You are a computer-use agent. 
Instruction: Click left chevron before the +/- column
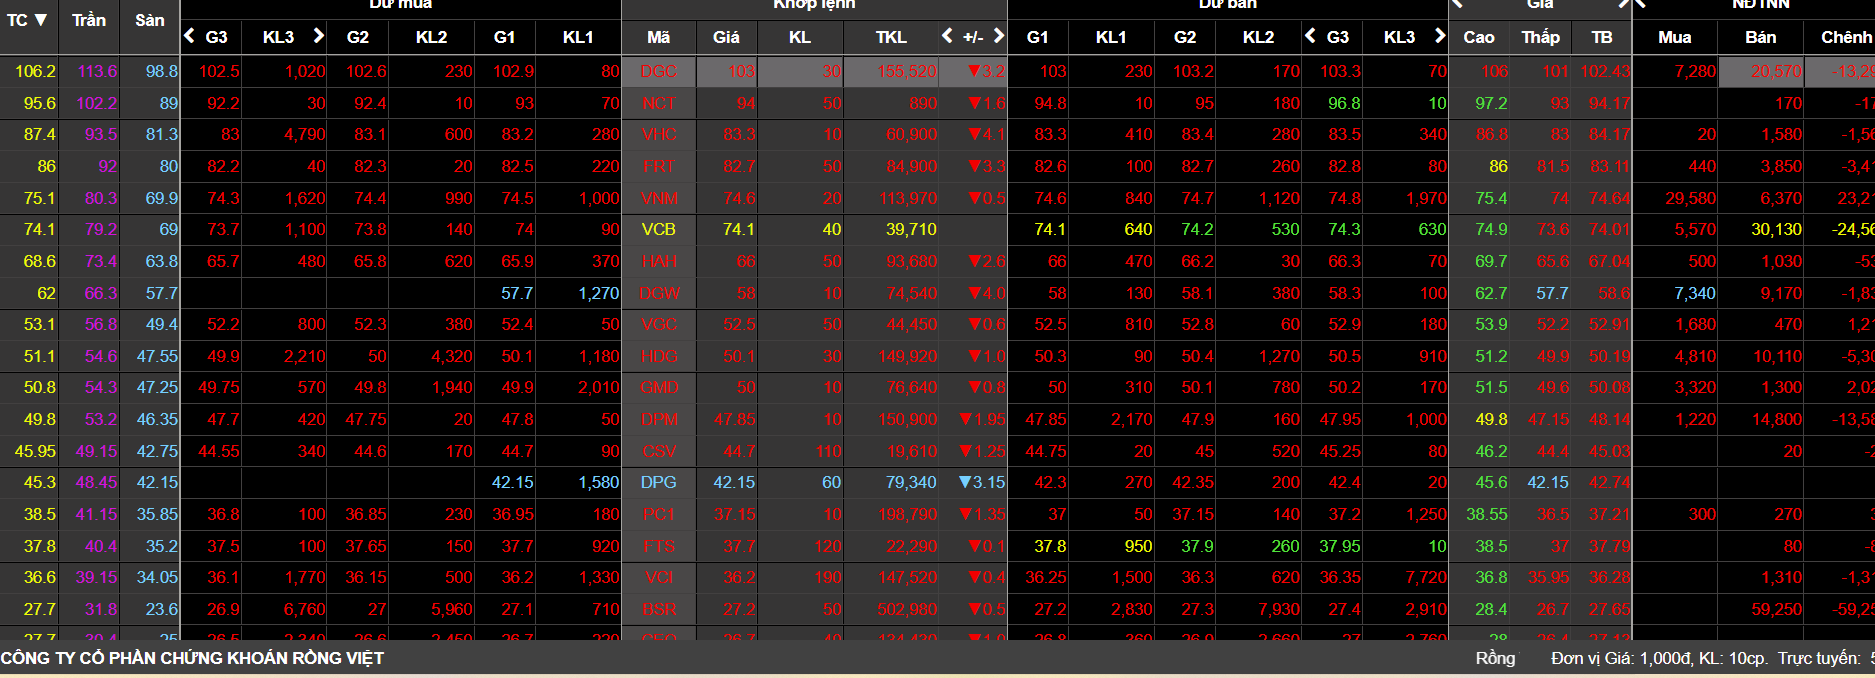tap(947, 36)
